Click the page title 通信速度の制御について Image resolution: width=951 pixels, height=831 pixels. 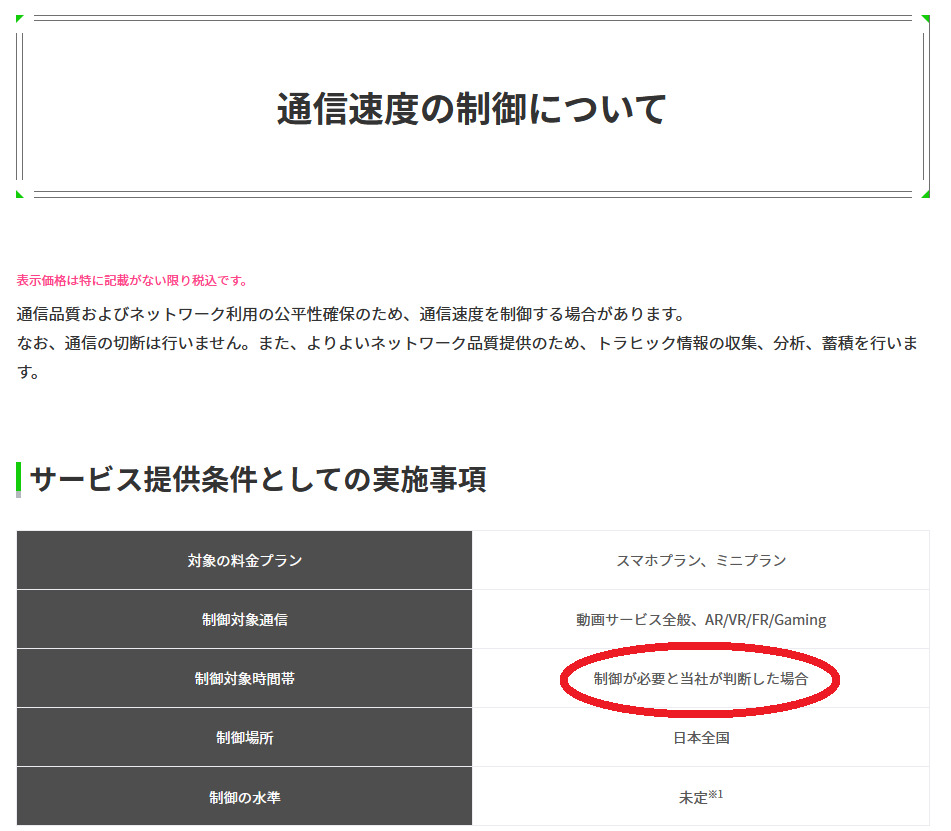coord(471,108)
